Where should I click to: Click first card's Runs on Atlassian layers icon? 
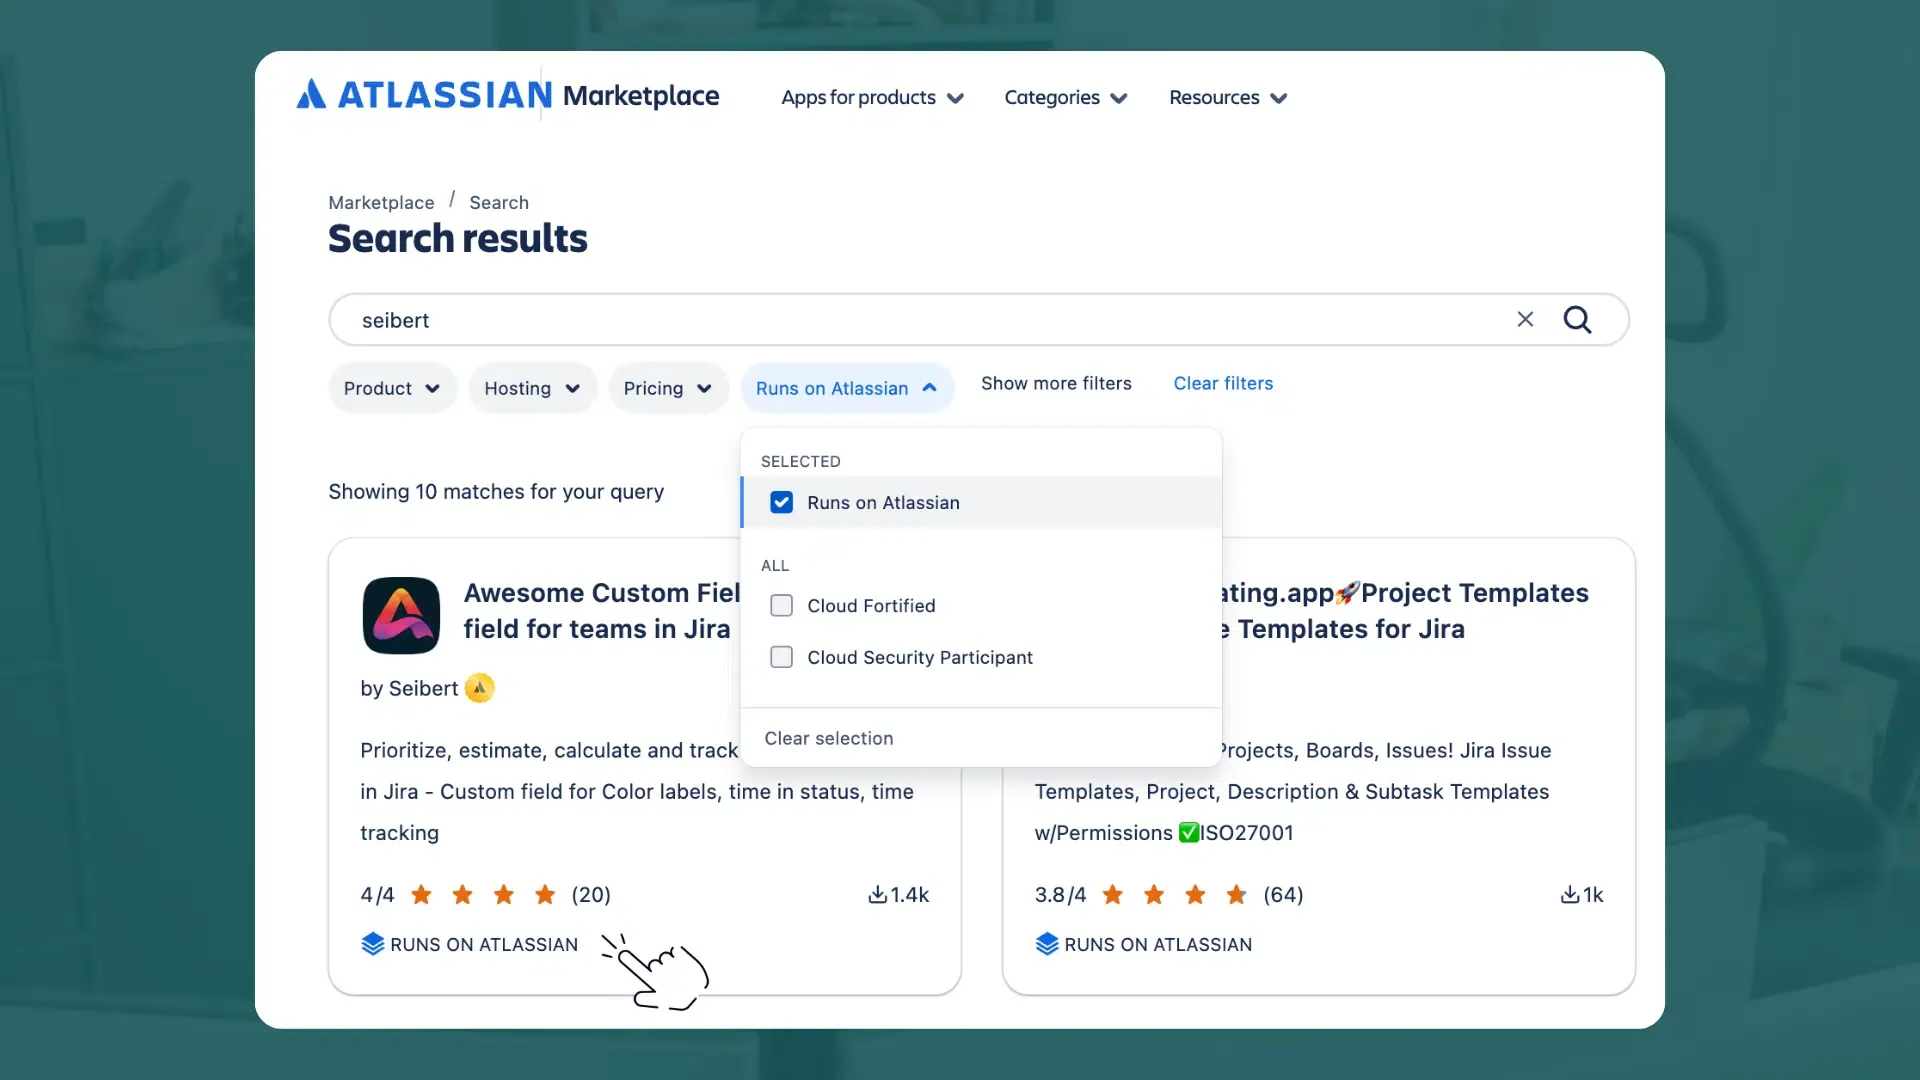(x=373, y=944)
